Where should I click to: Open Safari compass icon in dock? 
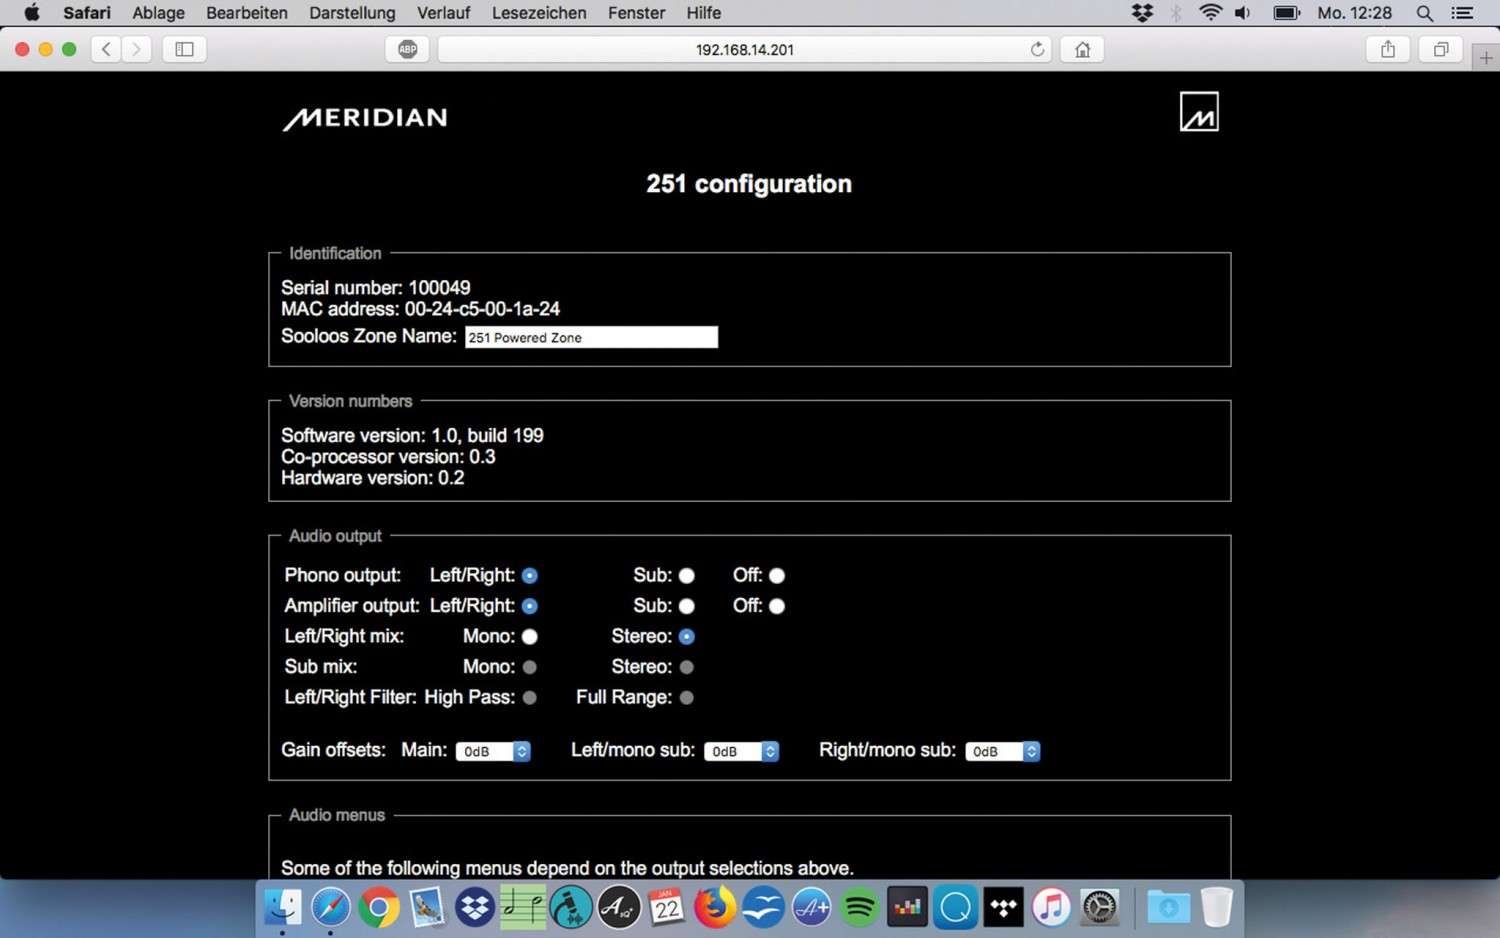(331, 907)
